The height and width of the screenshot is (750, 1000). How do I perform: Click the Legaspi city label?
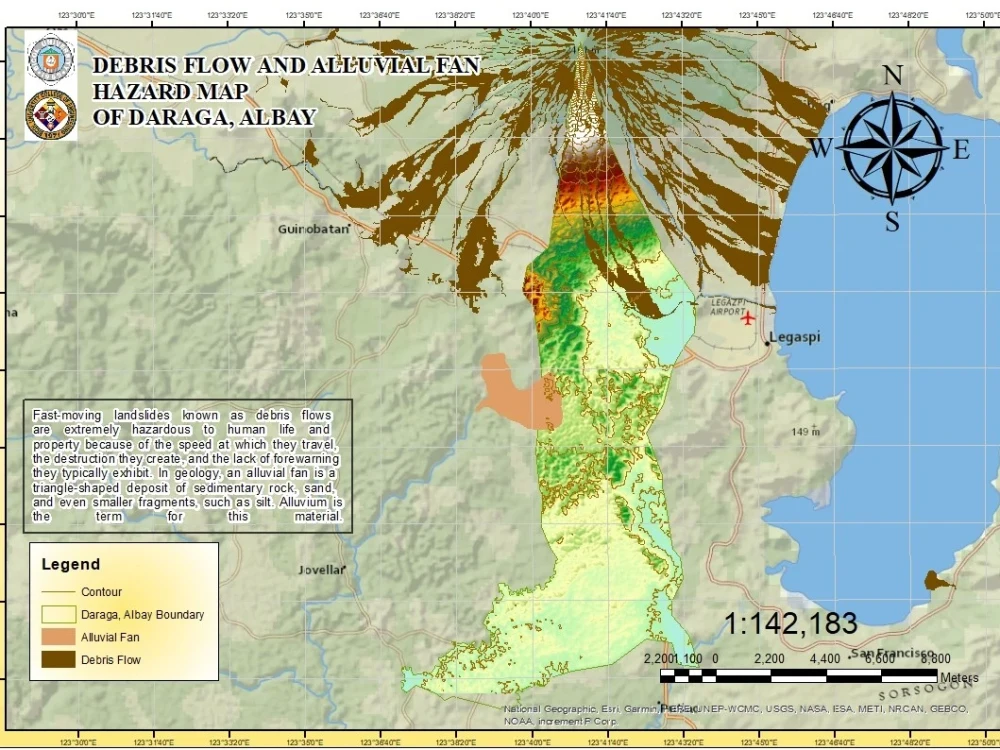(796, 337)
